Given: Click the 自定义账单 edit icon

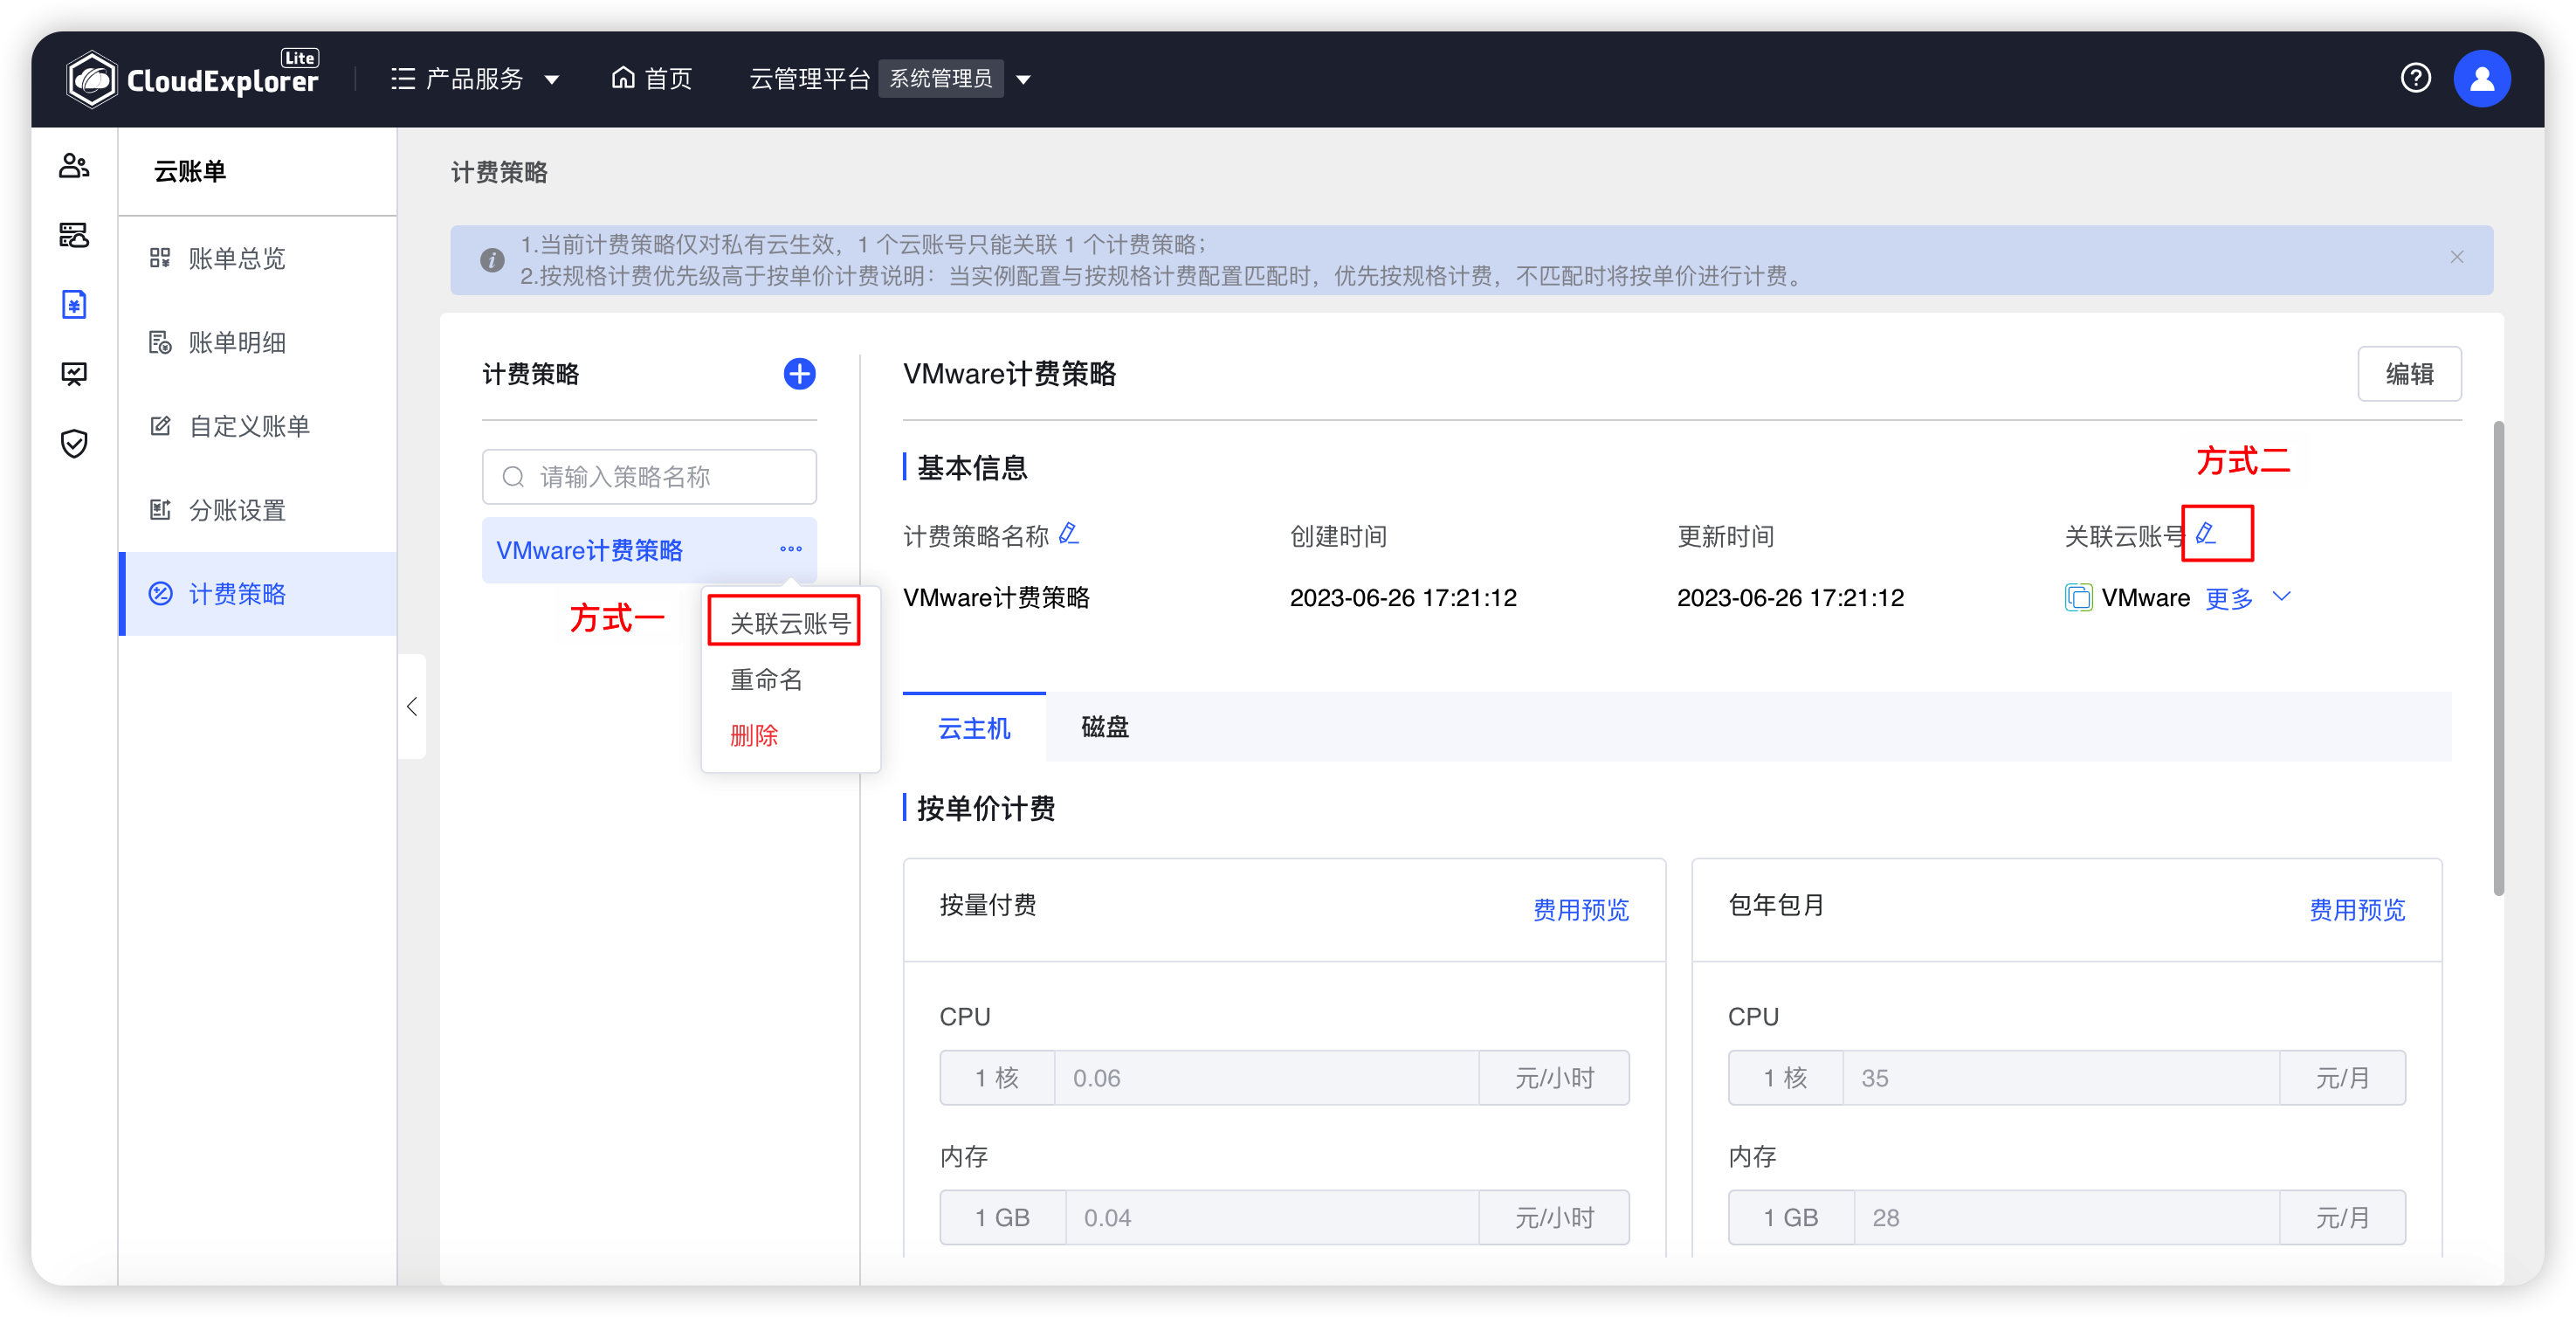Looking at the screenshot, I should 160,426.
